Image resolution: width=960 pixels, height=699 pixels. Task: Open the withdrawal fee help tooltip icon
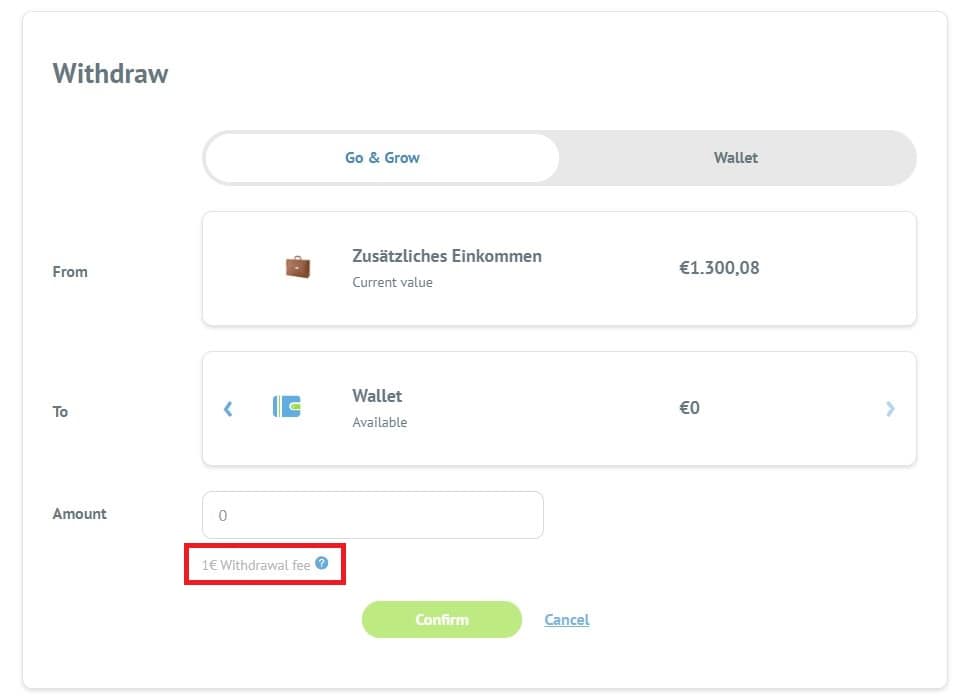[x=321, y=563]
